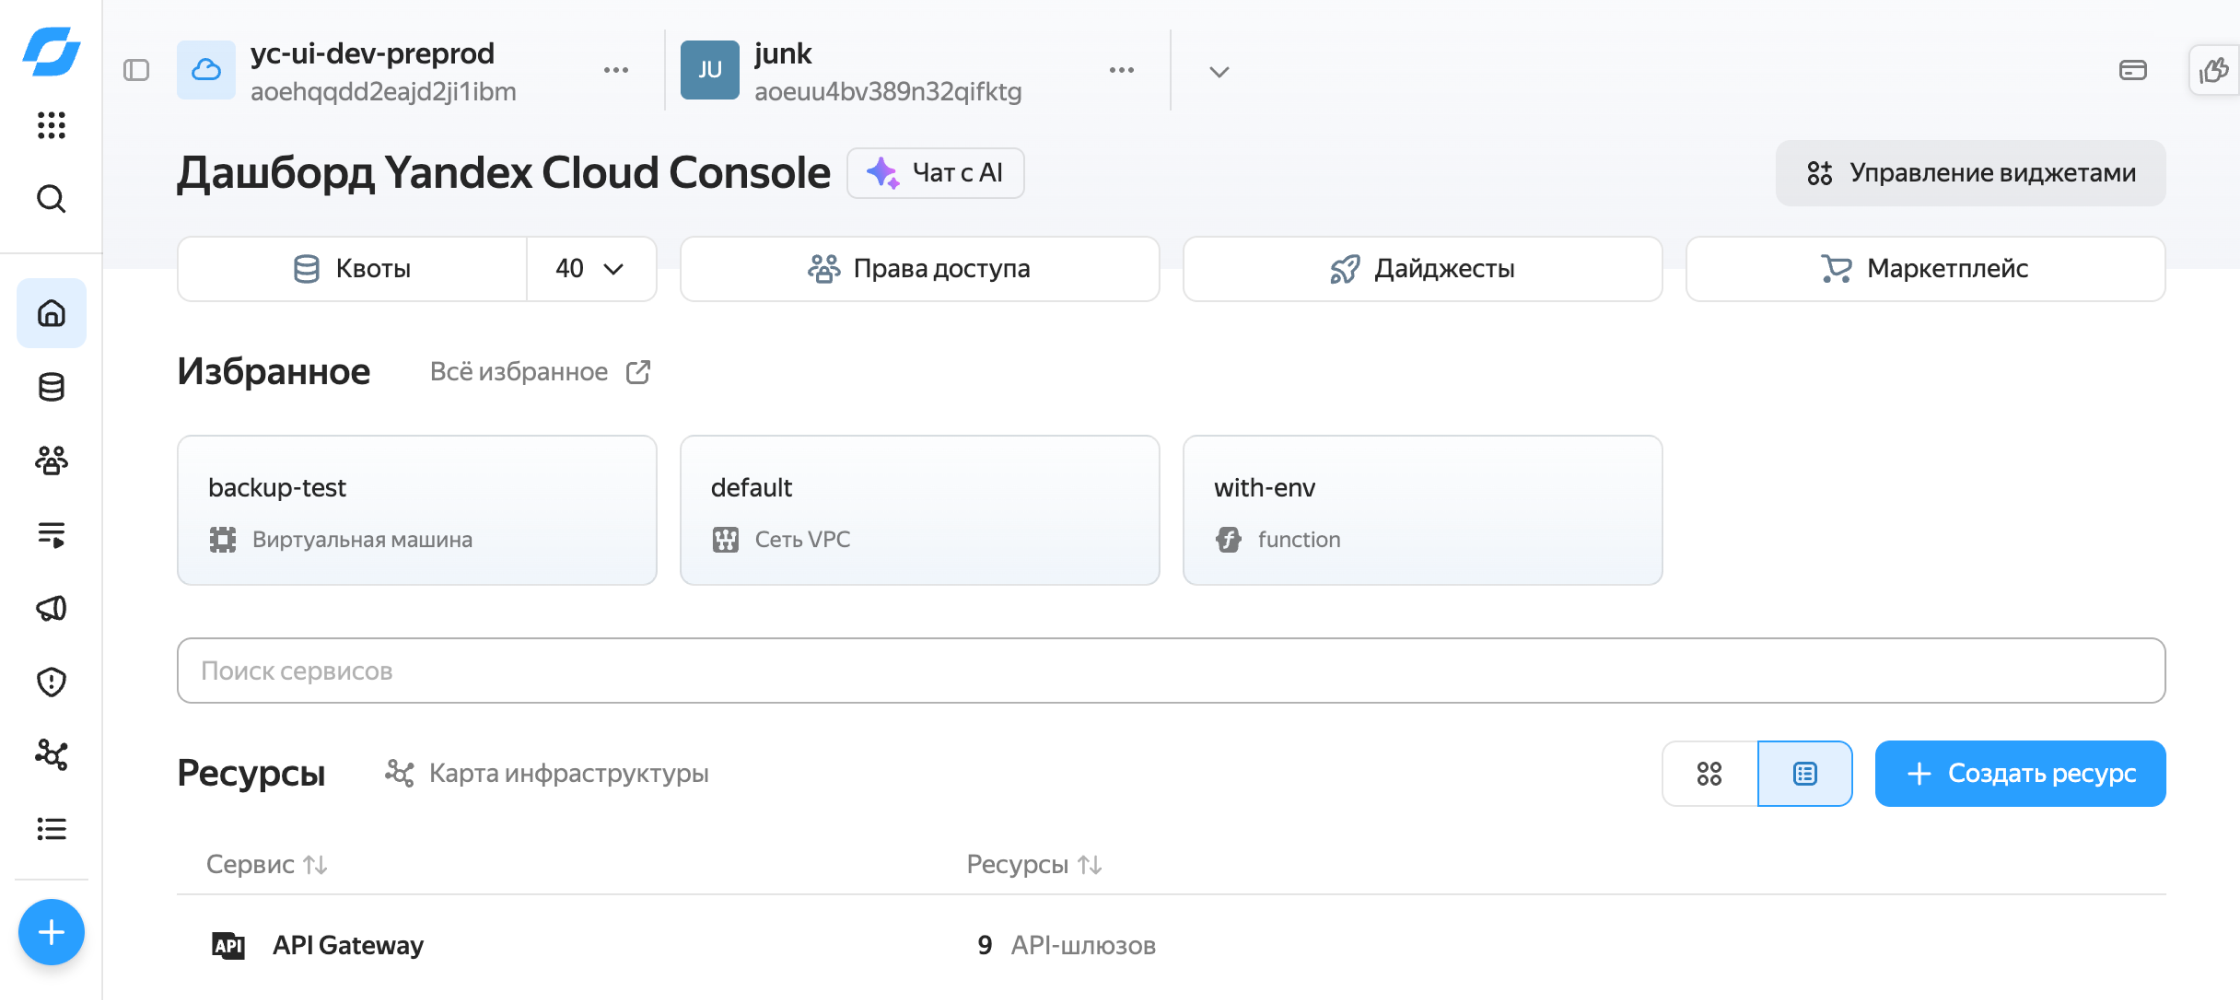The width and height of the screenshot is (2240, 1000).
Task: Click the folder ID aoeuu4bv389n32qifktg
Action: click(x=888, y=92)
